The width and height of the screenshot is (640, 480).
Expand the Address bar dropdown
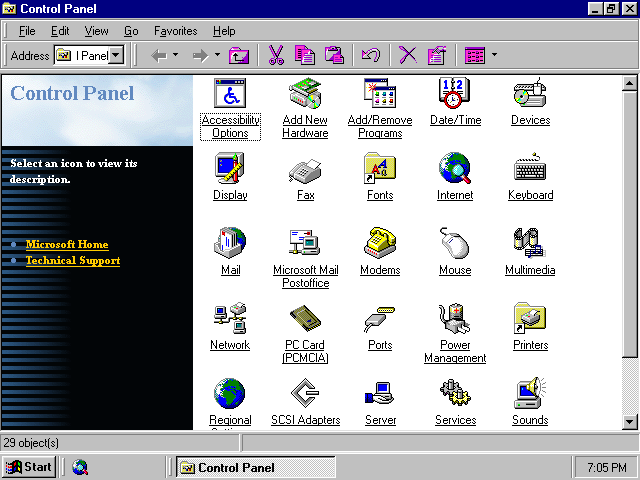point(117,56)
